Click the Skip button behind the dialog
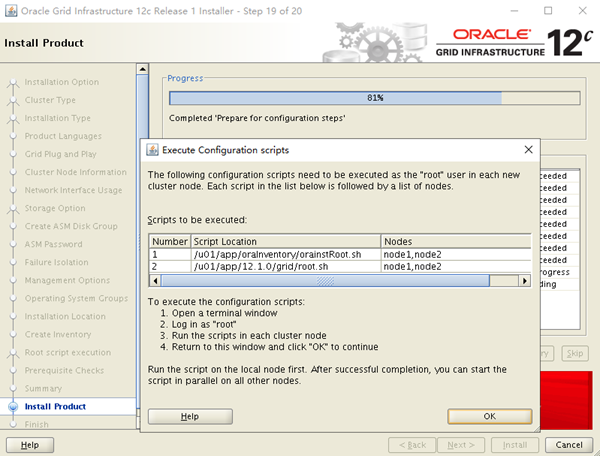This screenshot has width=600, height=456. (575, 353)
